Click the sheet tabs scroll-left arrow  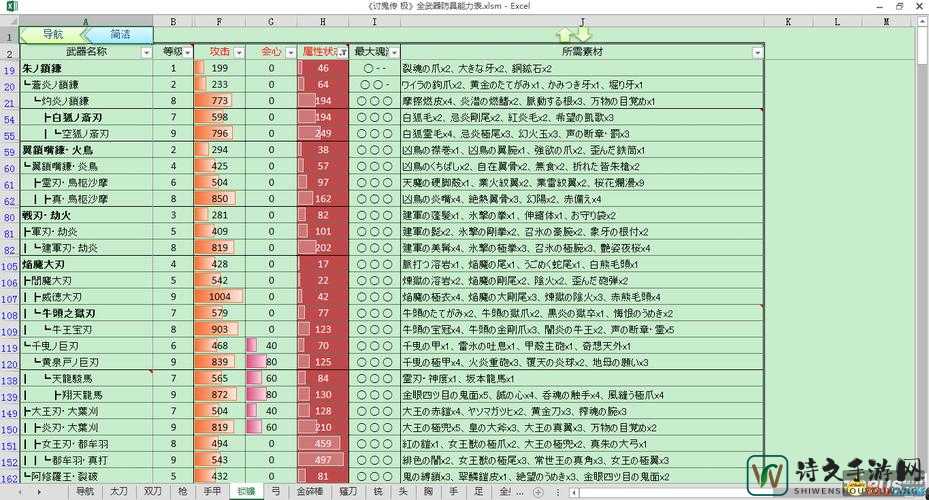point(20,492)
